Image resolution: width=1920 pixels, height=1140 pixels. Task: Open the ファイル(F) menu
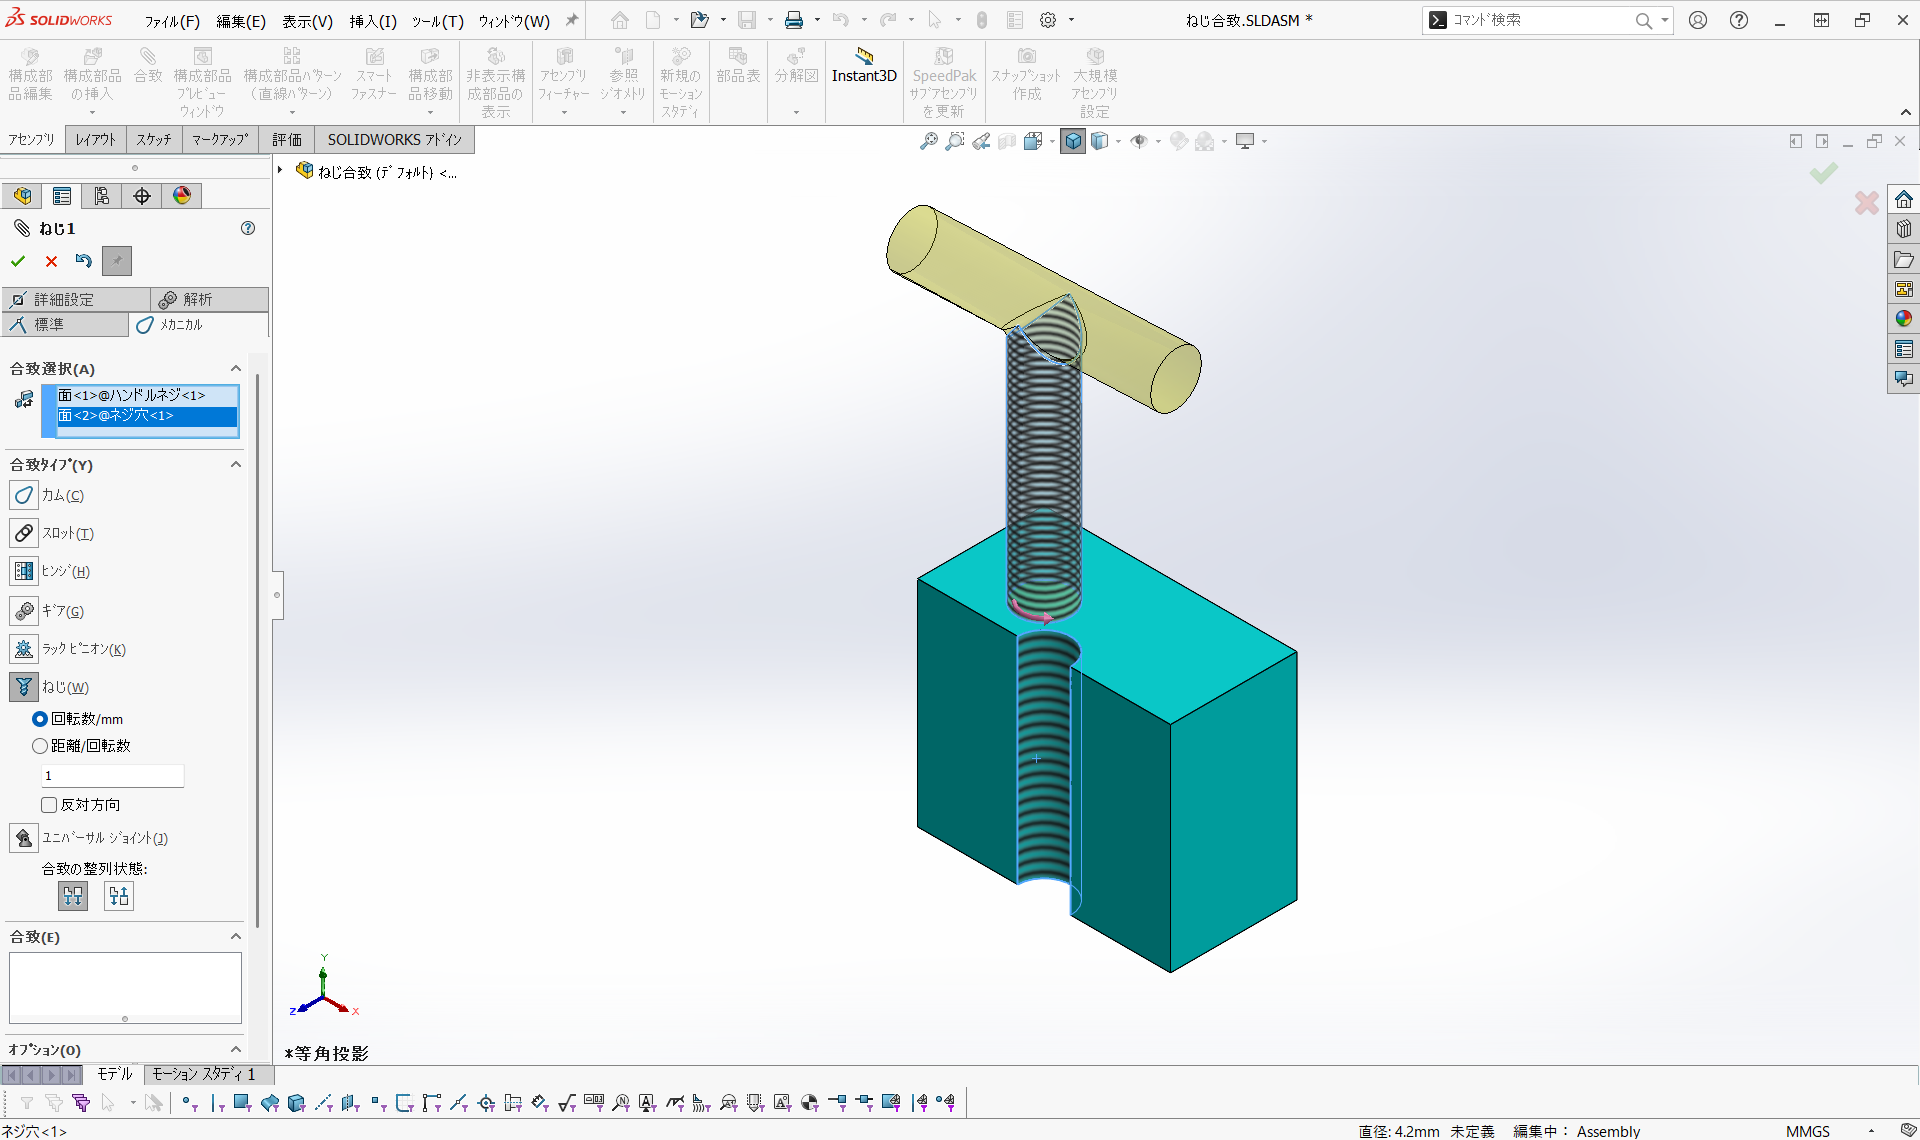pos(172,21)
